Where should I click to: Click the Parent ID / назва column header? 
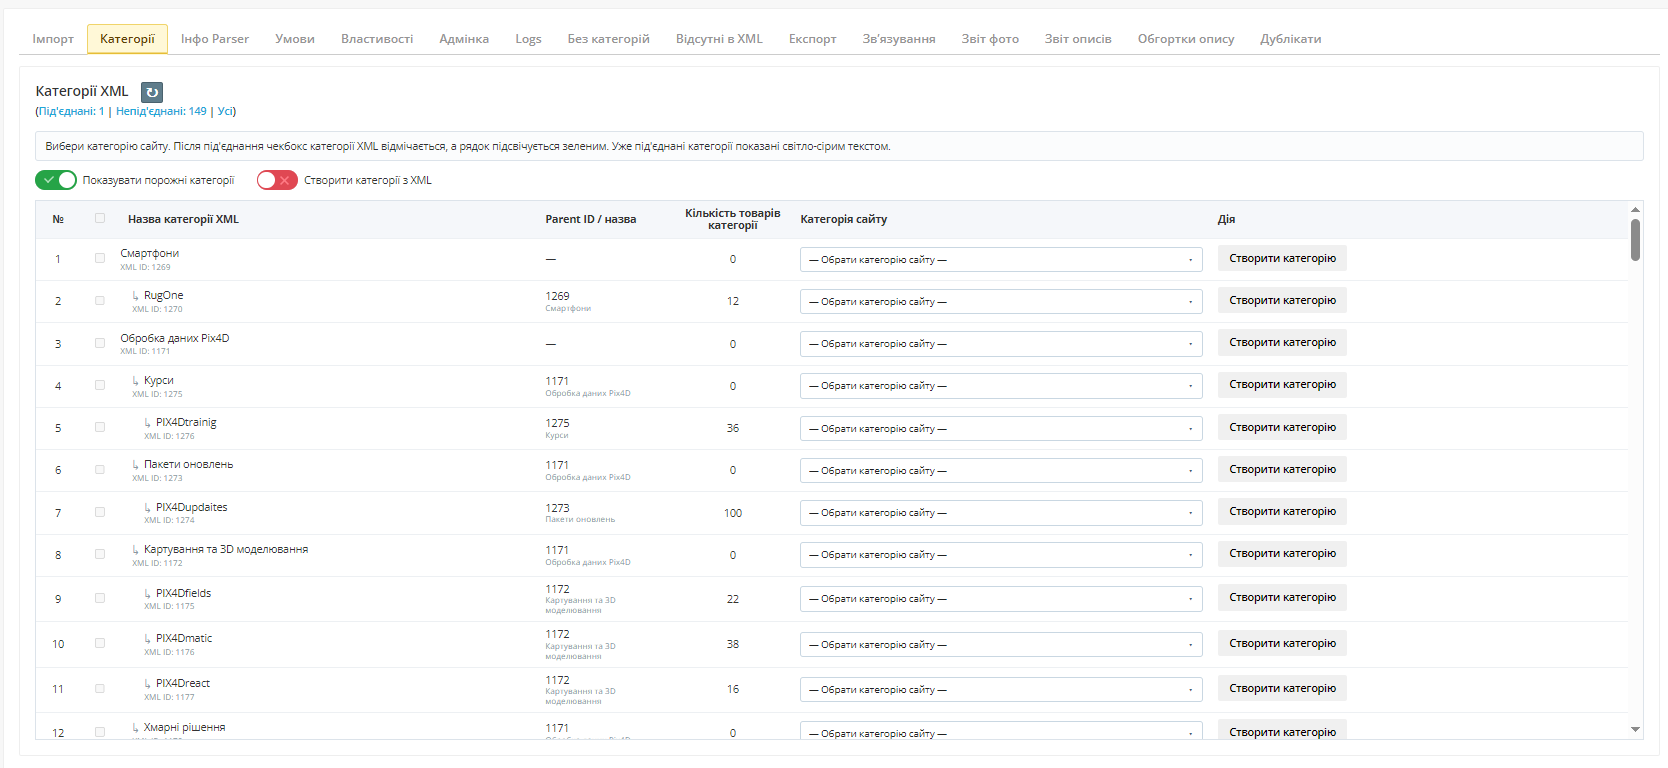click(591, 219)
